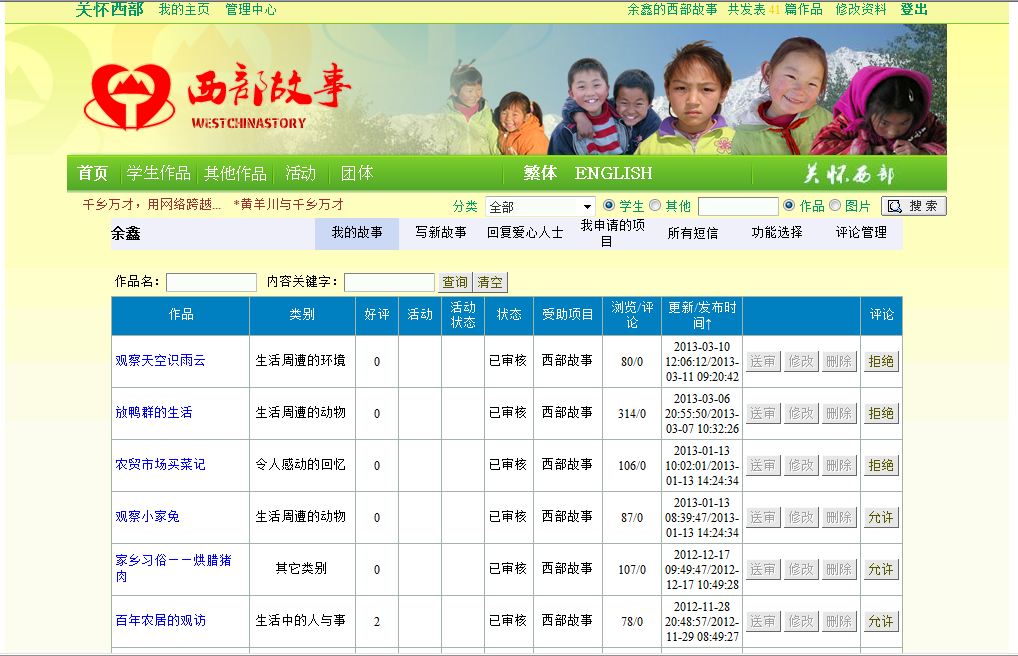Click the scrolling notice 千乡万才，用网络跨越
This screenshot has width=1018, height=656.
coord(151,205)
